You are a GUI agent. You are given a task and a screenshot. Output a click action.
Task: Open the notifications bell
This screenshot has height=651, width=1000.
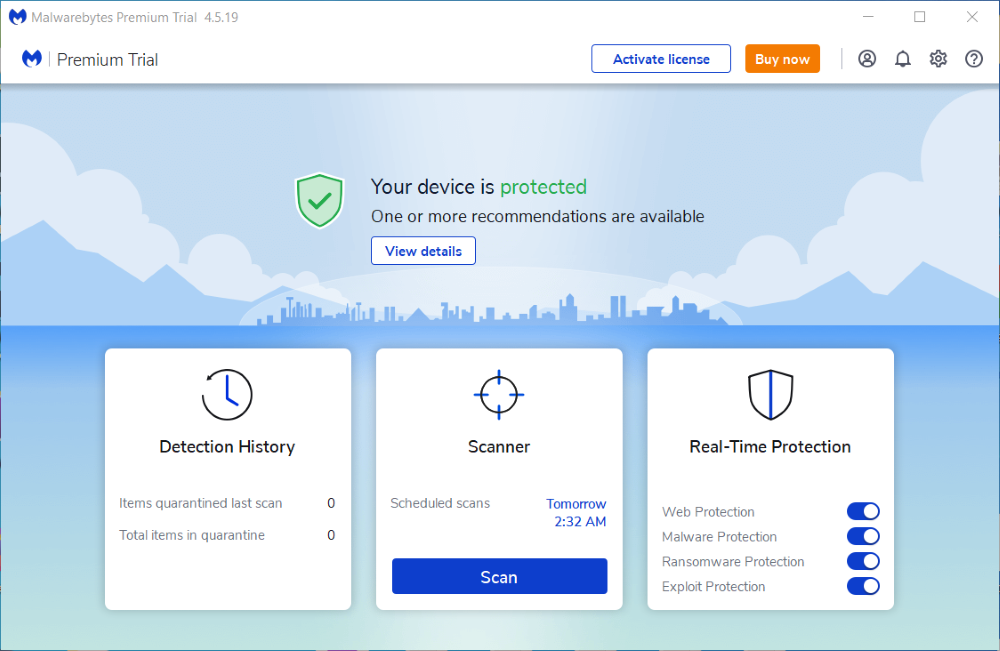tap(902, 59)
